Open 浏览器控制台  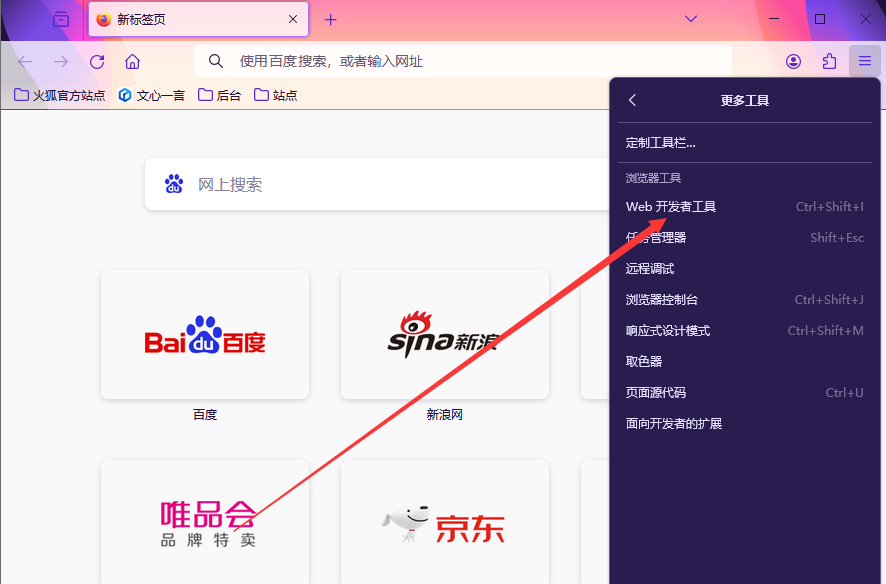pyautogui.click(x=745, y=300)
